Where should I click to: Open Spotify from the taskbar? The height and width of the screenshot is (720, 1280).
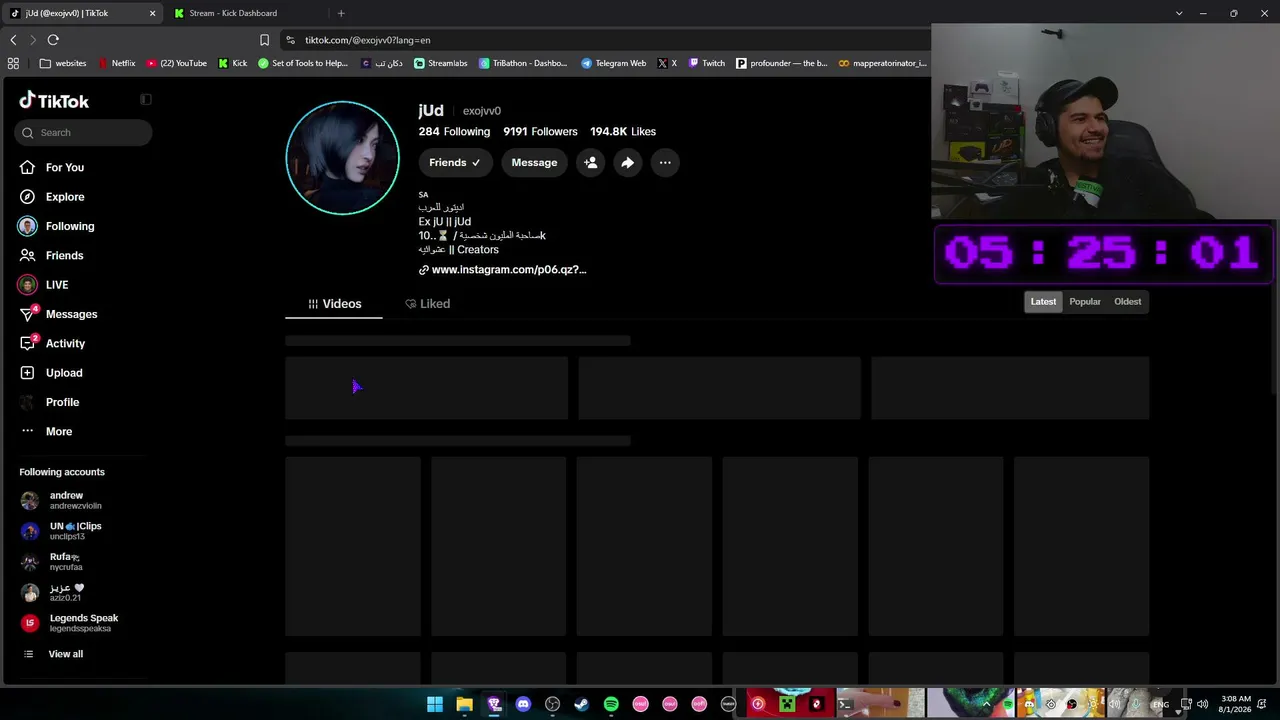pos(611,704)
